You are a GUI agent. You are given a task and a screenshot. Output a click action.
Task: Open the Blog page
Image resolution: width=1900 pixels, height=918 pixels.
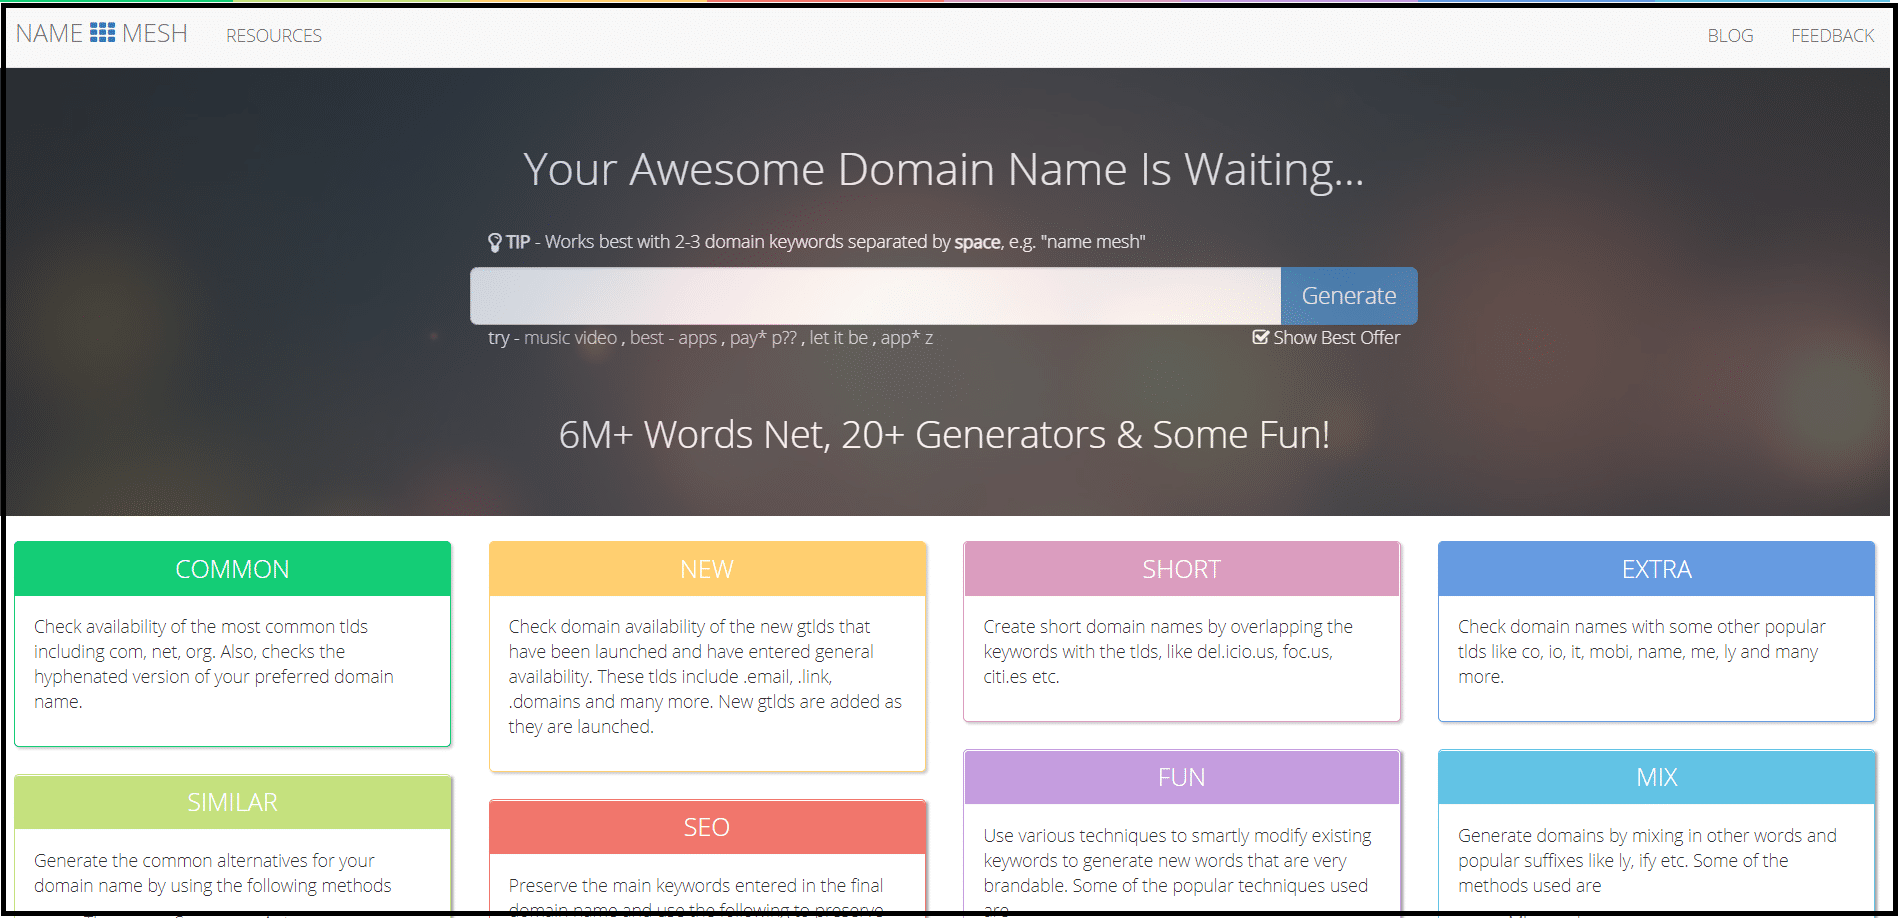[1729, 36]
